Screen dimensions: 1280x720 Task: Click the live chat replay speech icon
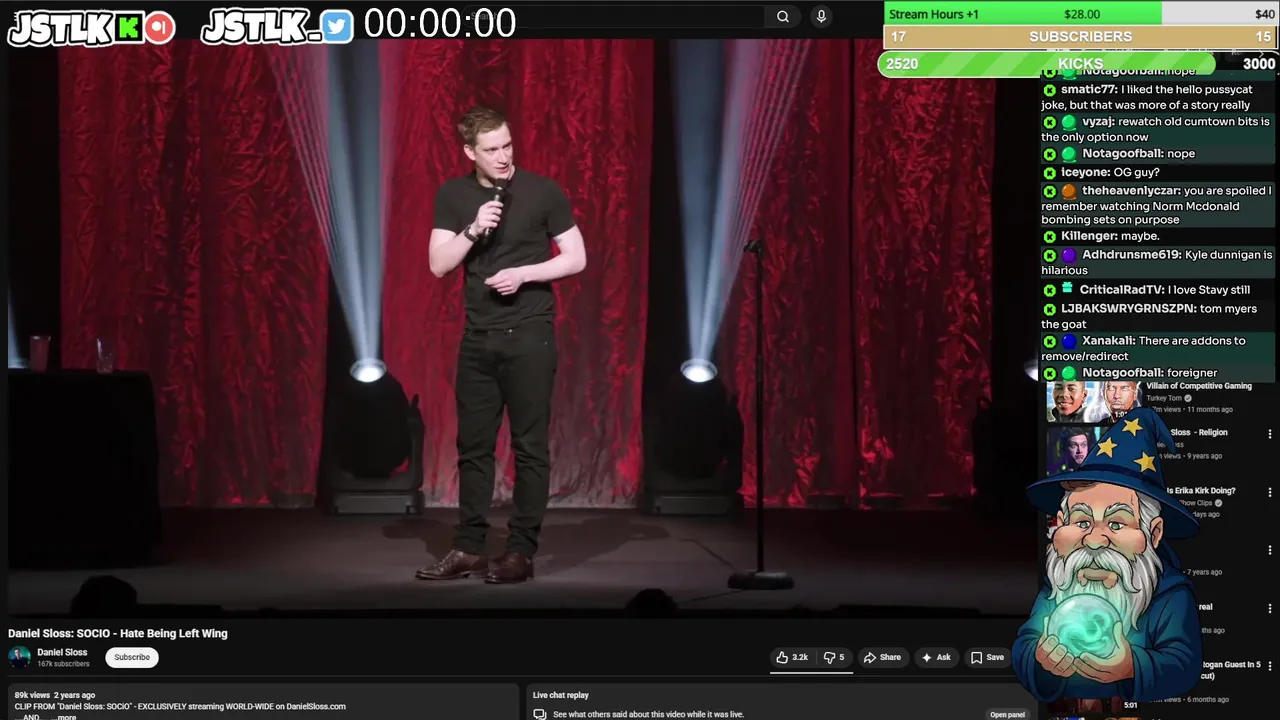tap(540, 714)
